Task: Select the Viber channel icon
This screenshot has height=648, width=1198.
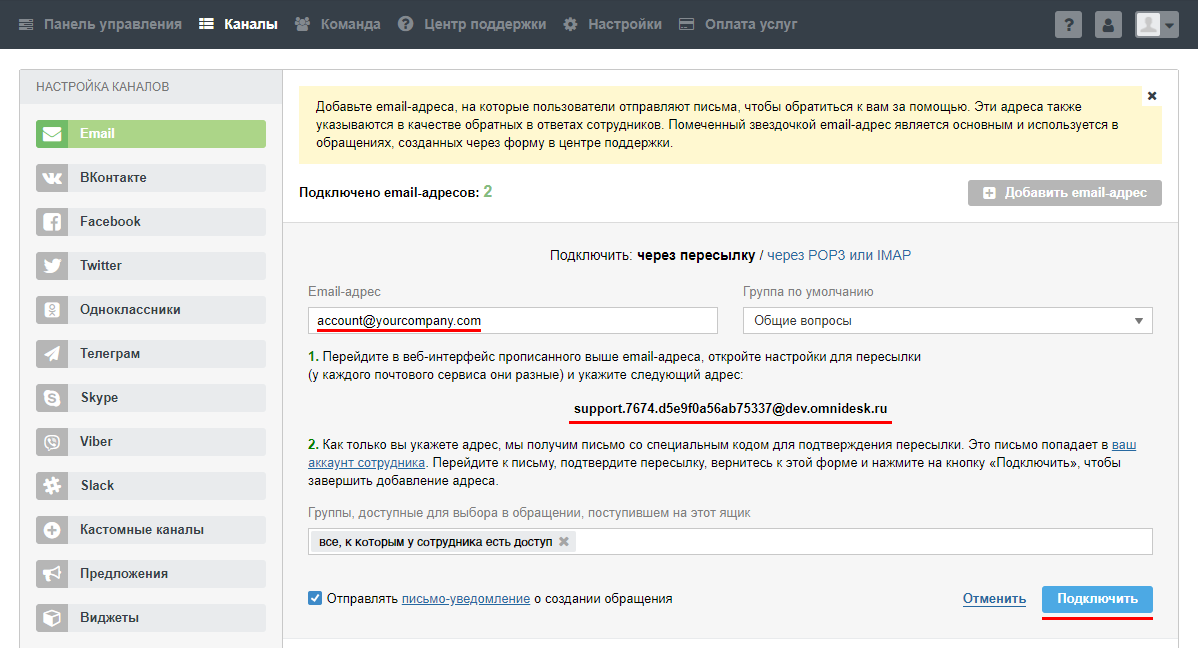Action: coord(51,442)
